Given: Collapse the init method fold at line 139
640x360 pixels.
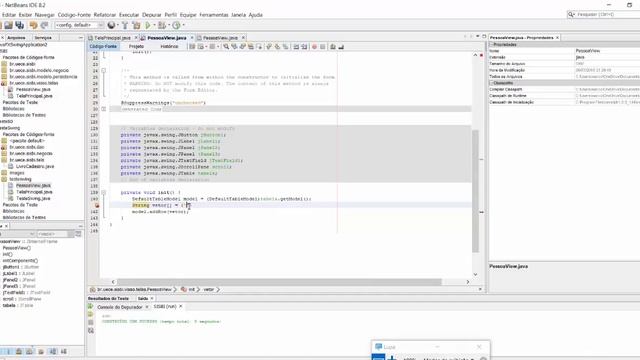Looking at the screenshot, I should (104, 192).
